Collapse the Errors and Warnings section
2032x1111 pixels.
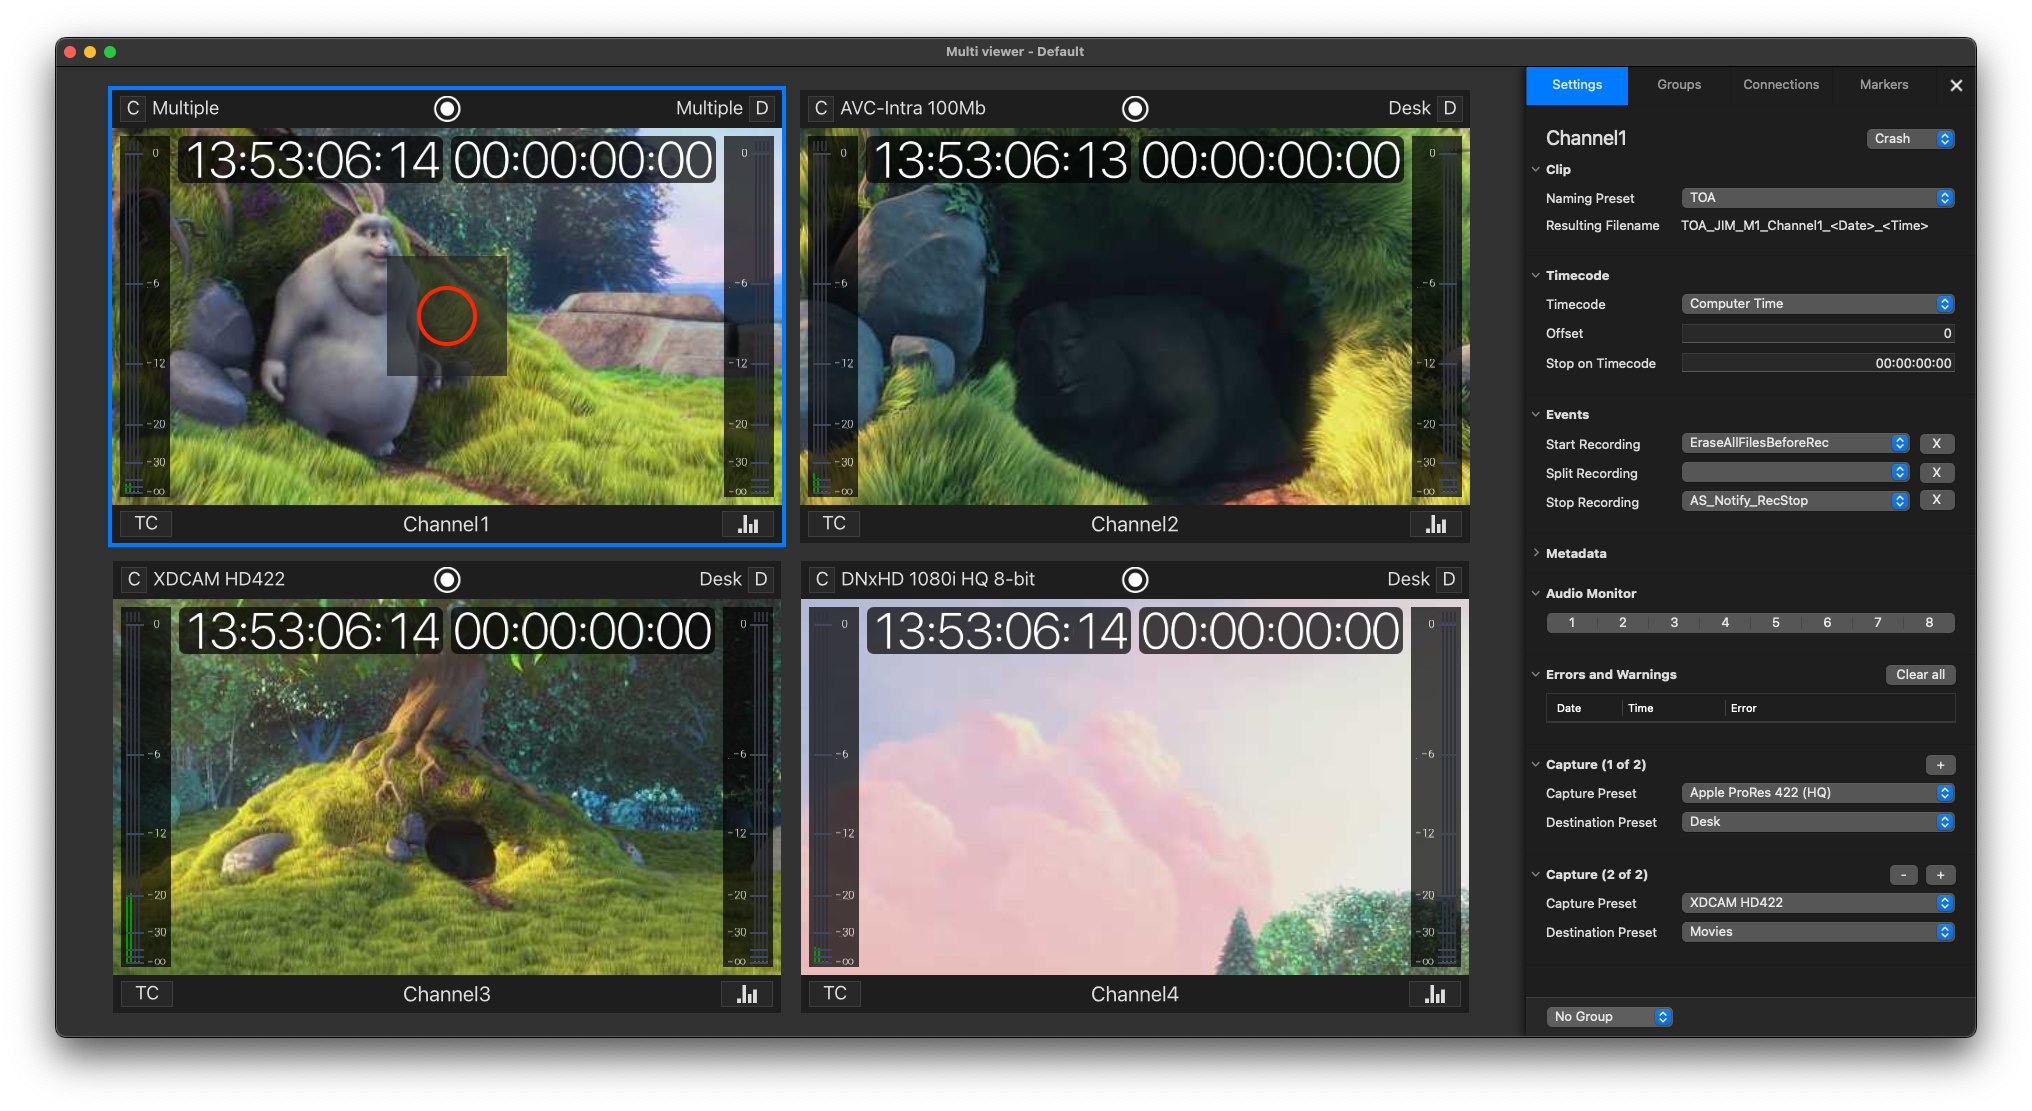(1536, 674)
